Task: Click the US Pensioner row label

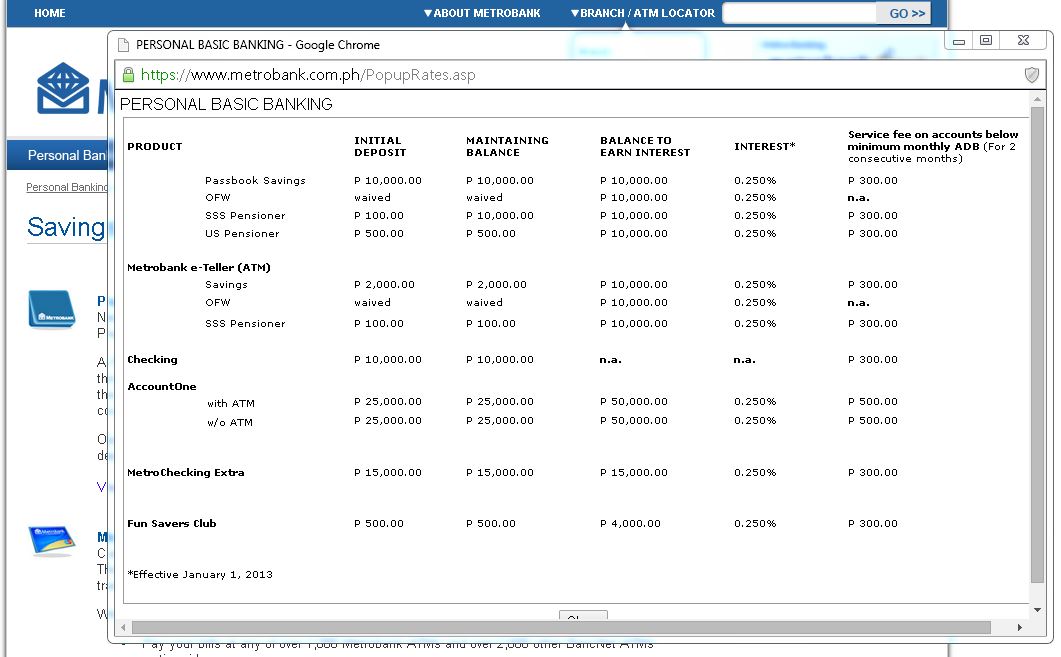Action: [x=242, y=233]
